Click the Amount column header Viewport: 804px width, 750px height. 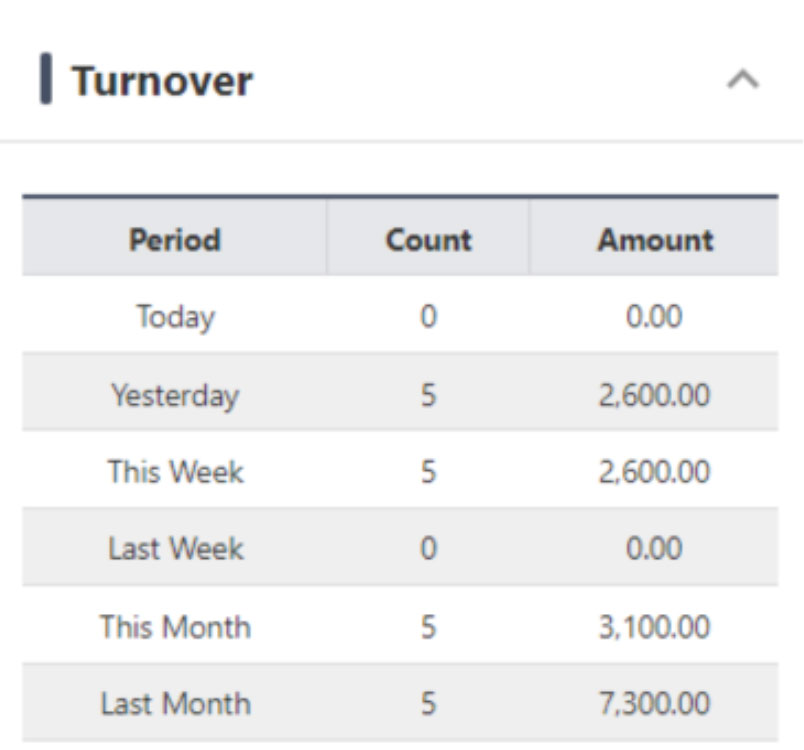click(x=655, y=240)
